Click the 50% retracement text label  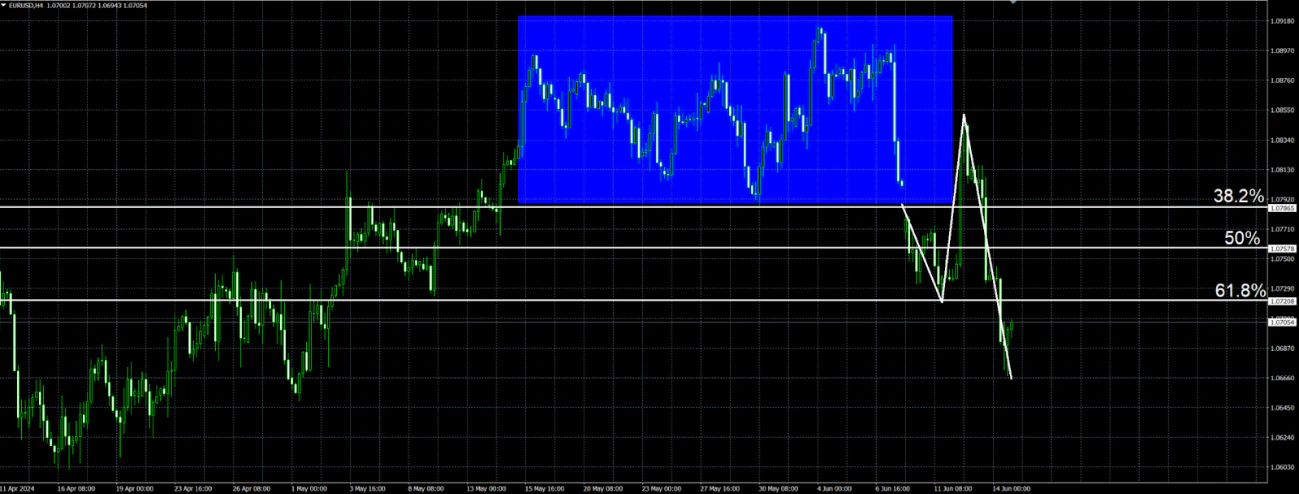1242,238
